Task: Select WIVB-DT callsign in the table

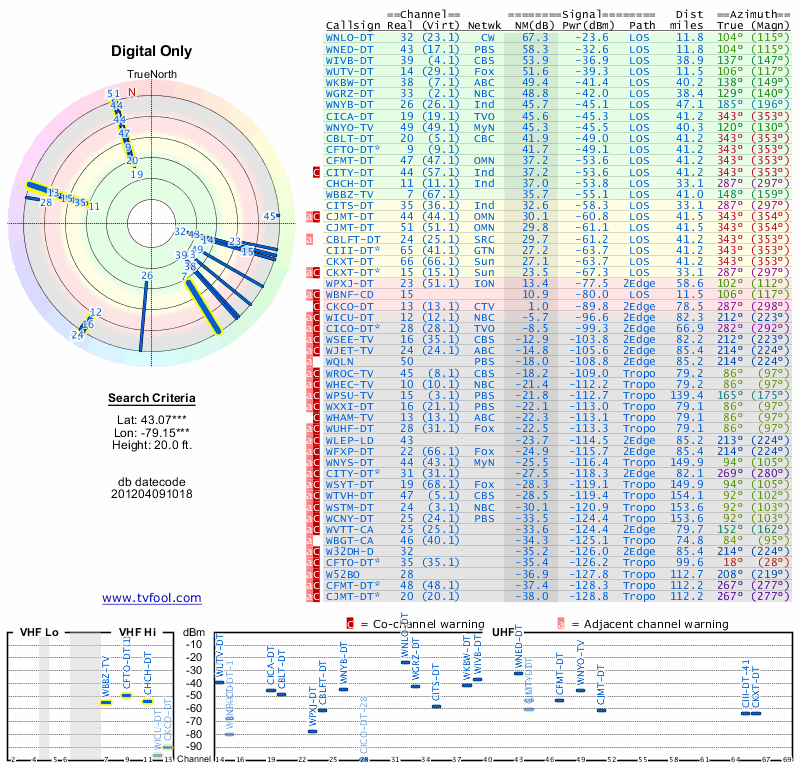Action: tap(349, 60)
